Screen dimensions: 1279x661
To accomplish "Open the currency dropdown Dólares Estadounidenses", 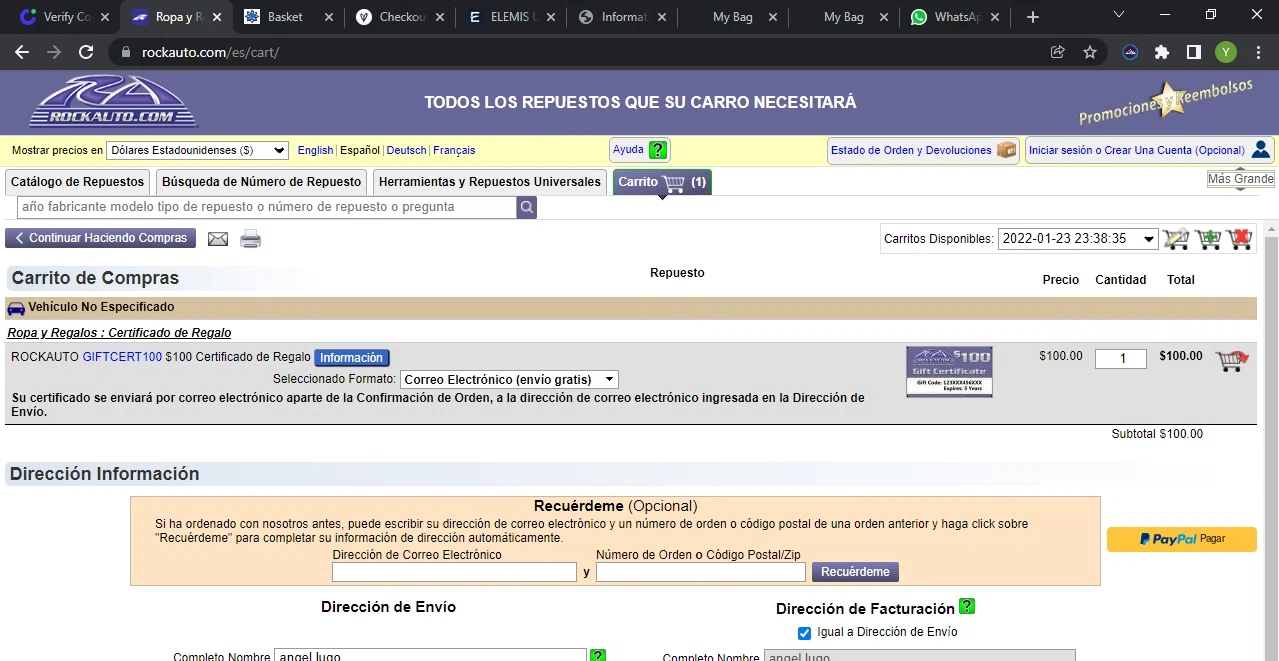I will 197,150.
